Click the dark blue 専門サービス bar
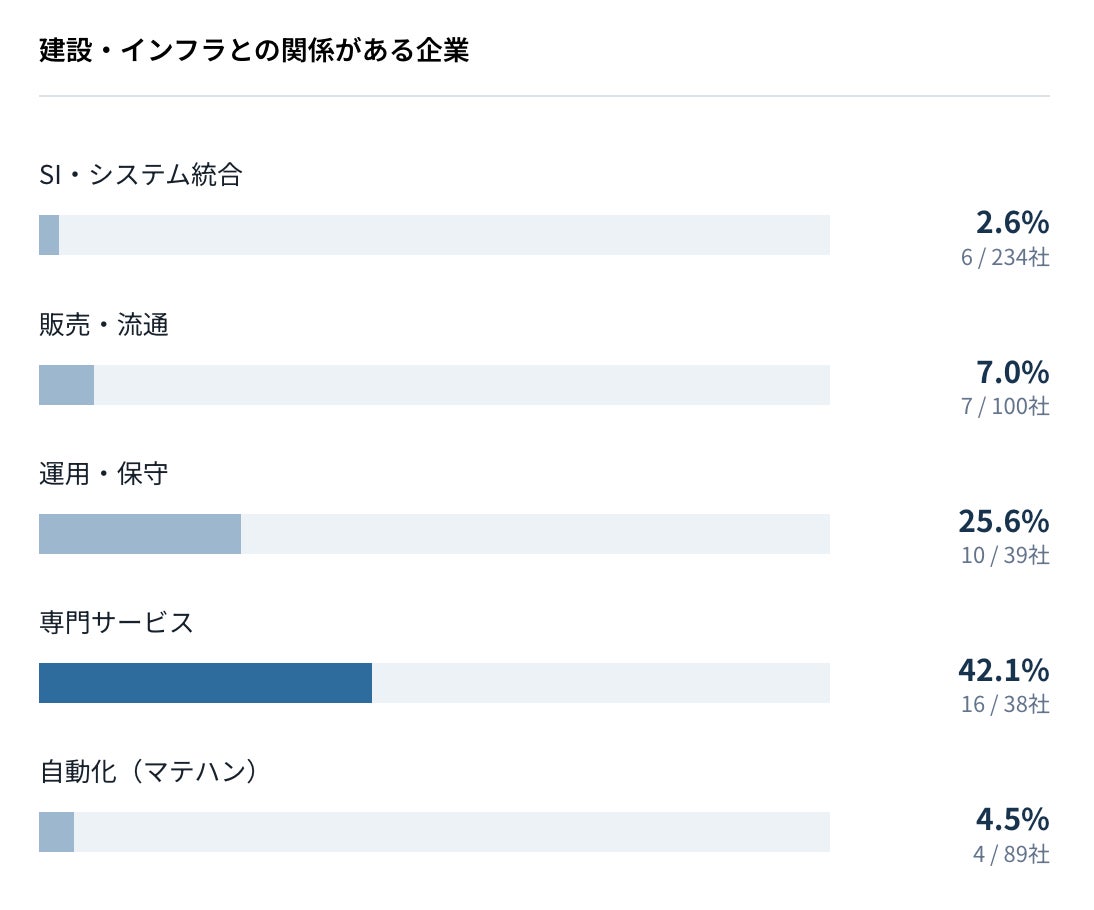 [205, 682]
